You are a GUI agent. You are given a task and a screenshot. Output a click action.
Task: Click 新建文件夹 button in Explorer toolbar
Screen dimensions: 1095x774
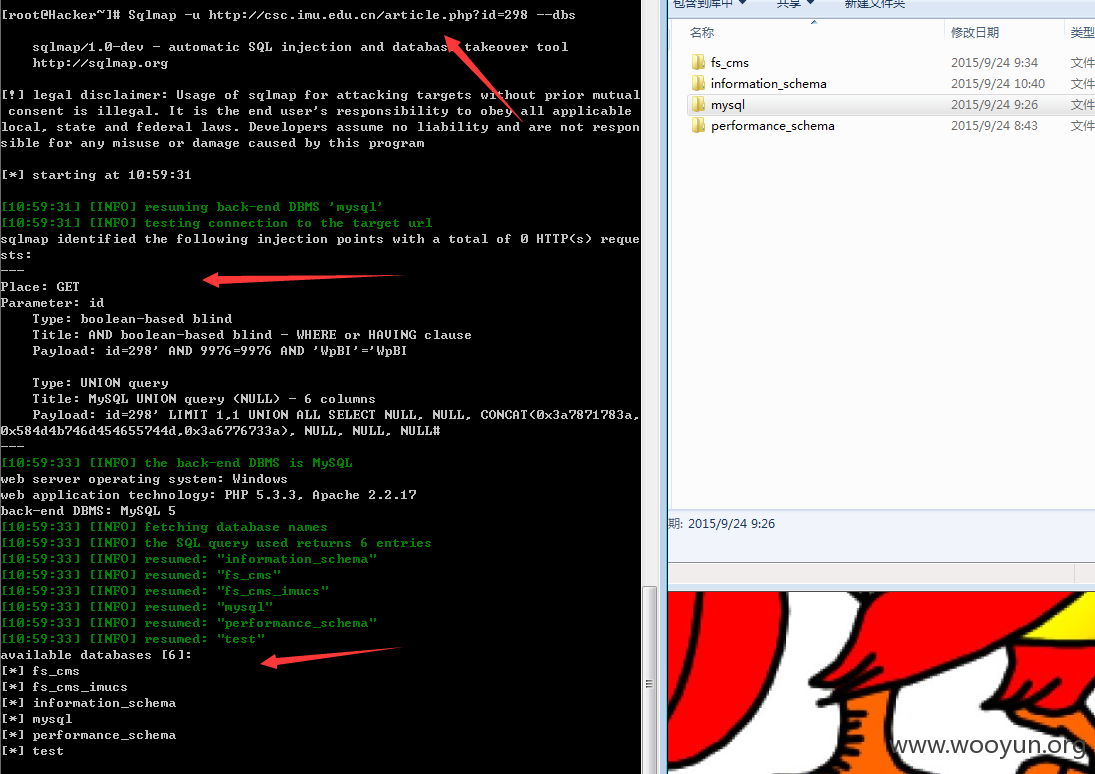[874, 3]
